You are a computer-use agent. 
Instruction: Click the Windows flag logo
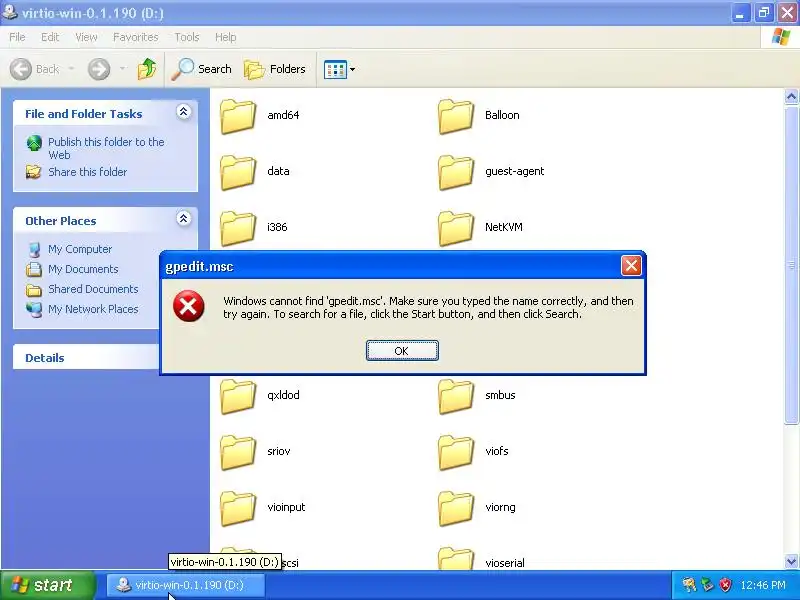781,37
